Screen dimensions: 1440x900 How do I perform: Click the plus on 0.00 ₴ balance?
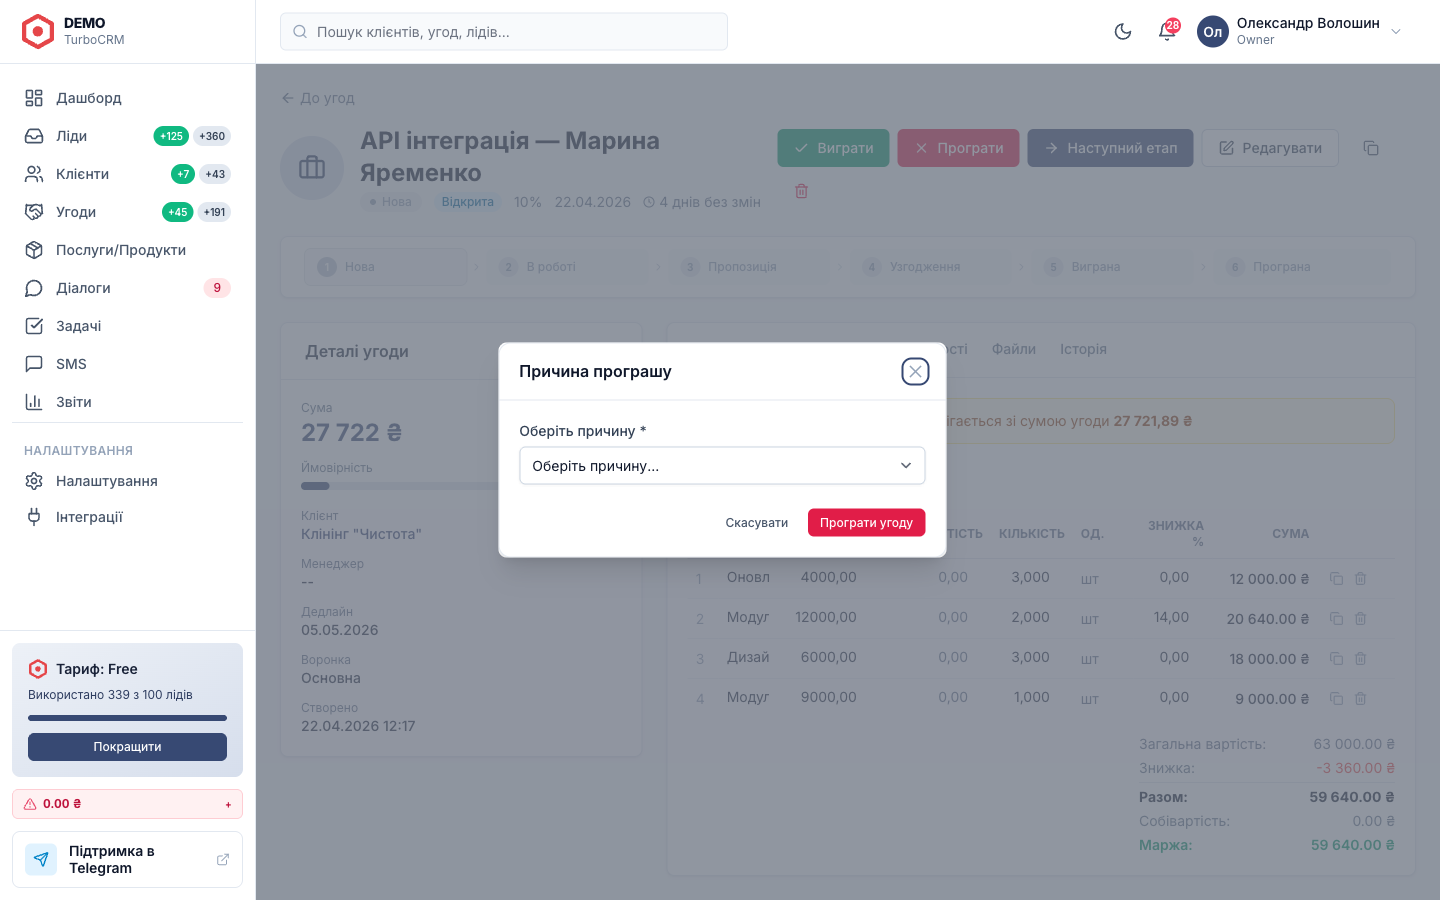pos(228,804)
